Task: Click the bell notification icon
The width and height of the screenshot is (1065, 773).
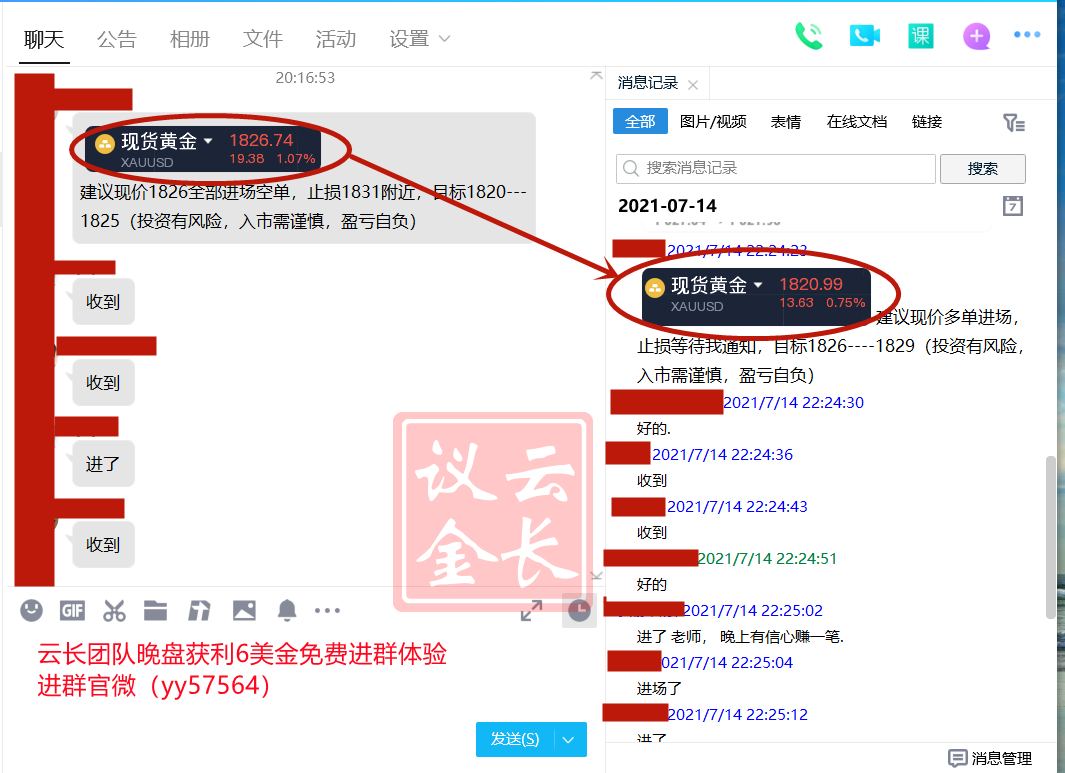Action: pyautogui.click(x=287, y=611)
